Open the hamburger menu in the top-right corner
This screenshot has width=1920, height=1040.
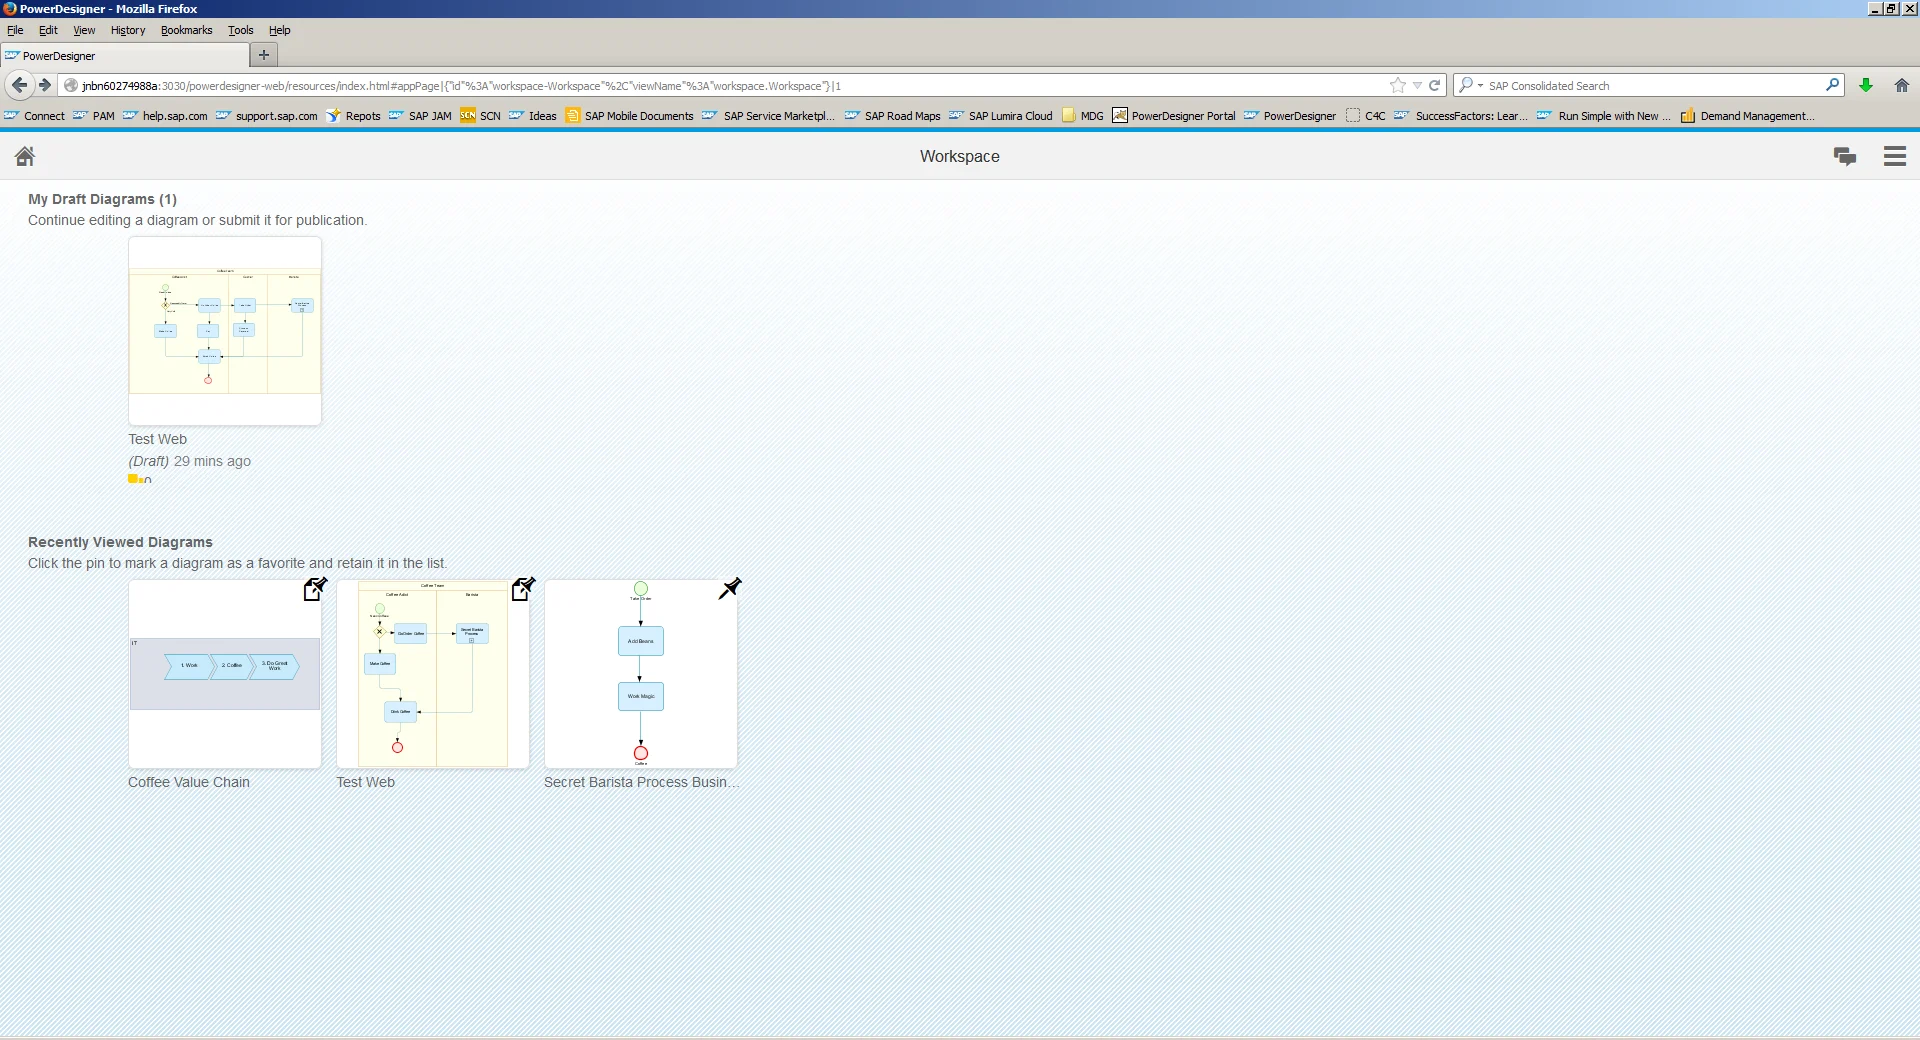click(x=1895, y=156)
